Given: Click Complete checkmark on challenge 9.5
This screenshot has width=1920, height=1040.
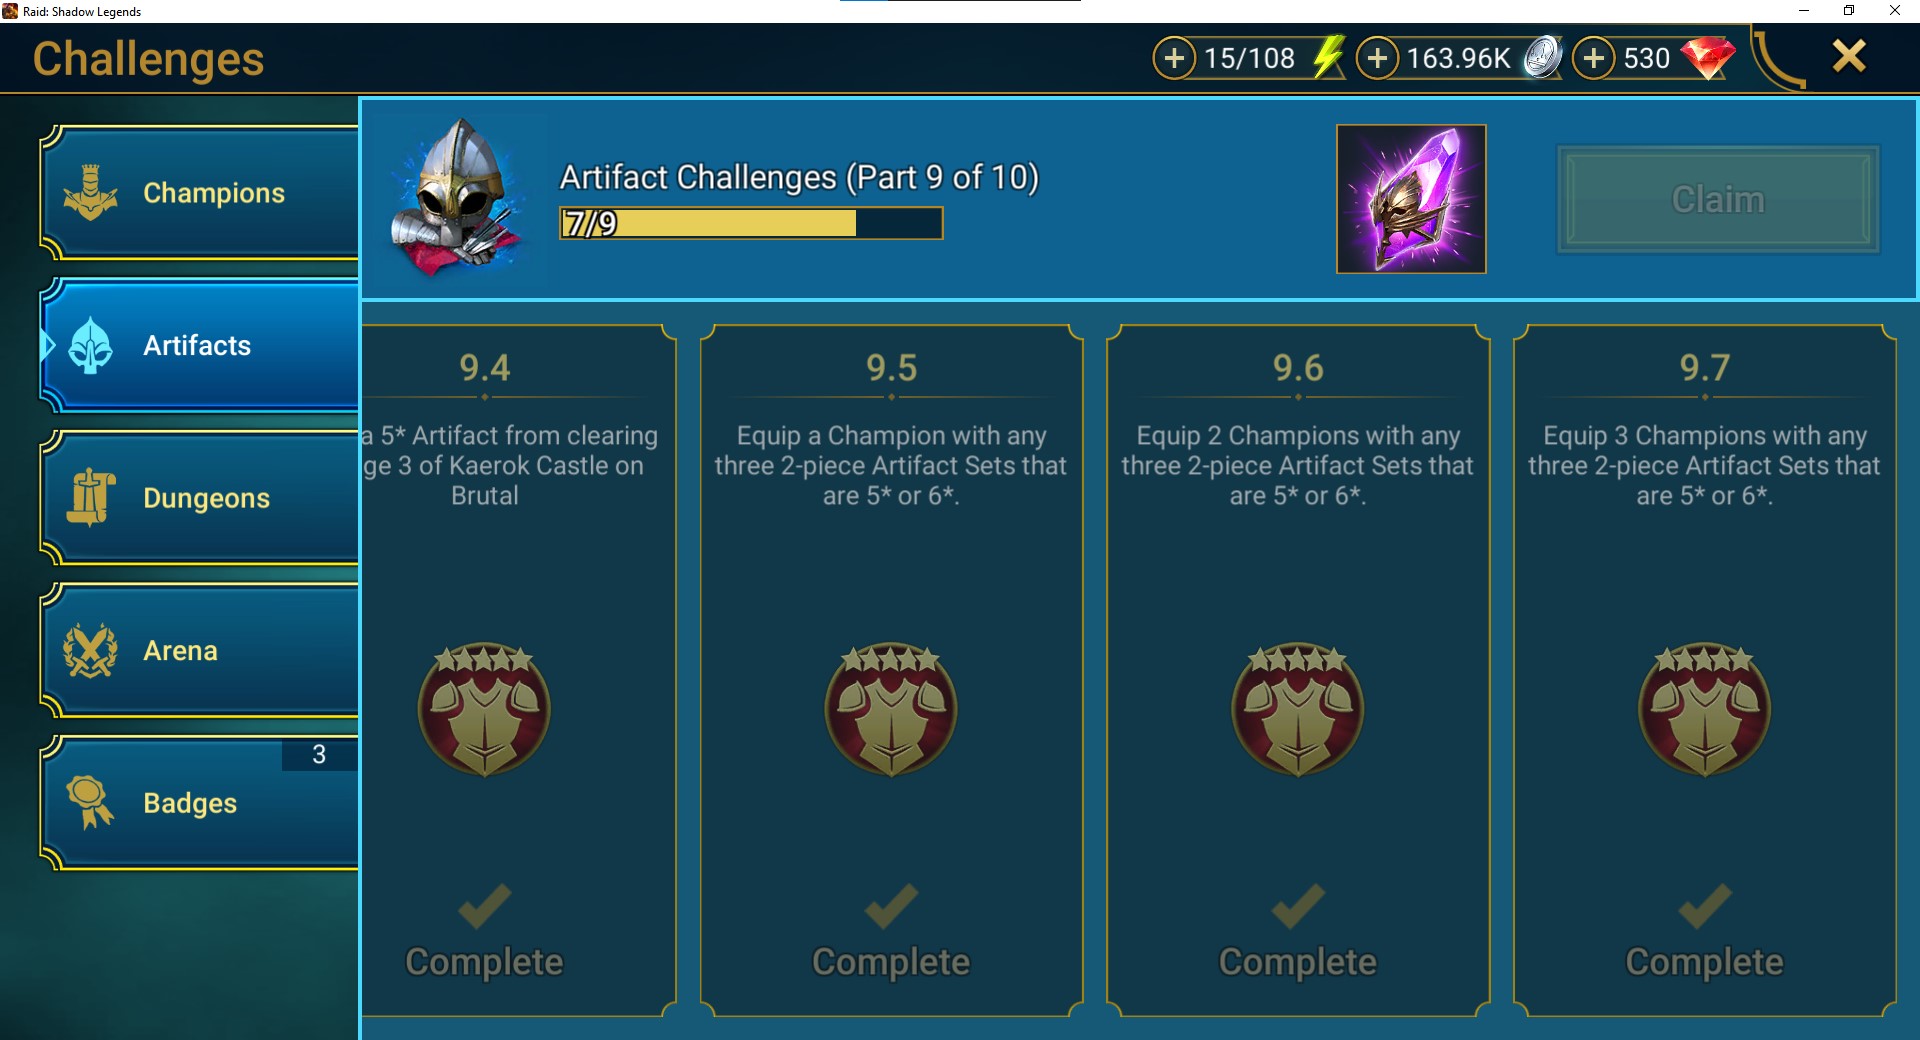Looking at the screenshot, I should pos(891,906).
